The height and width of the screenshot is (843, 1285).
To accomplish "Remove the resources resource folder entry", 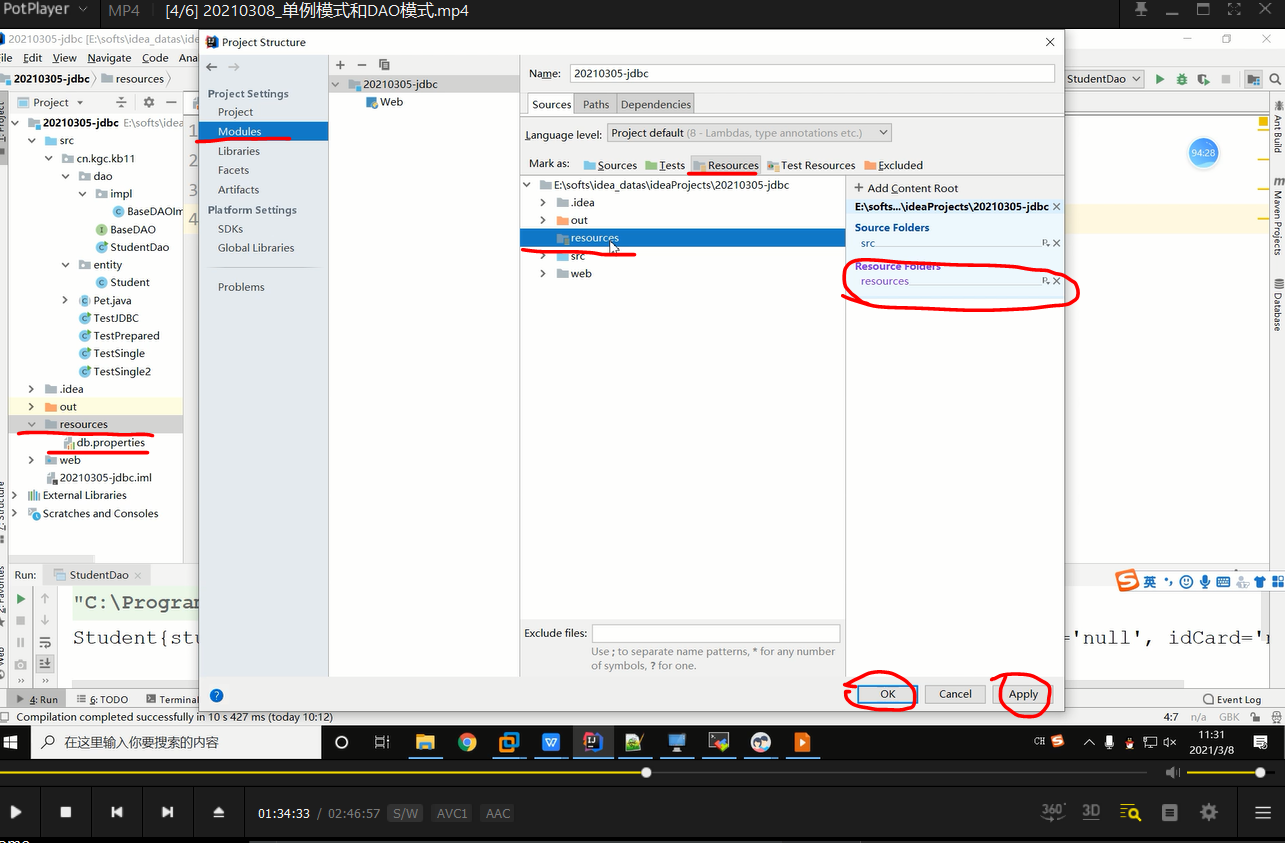I will (1056, 281).
